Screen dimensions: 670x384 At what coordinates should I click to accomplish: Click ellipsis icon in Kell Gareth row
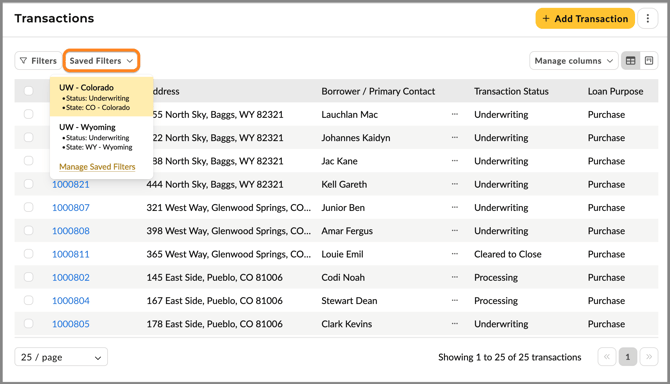(455, 184)
